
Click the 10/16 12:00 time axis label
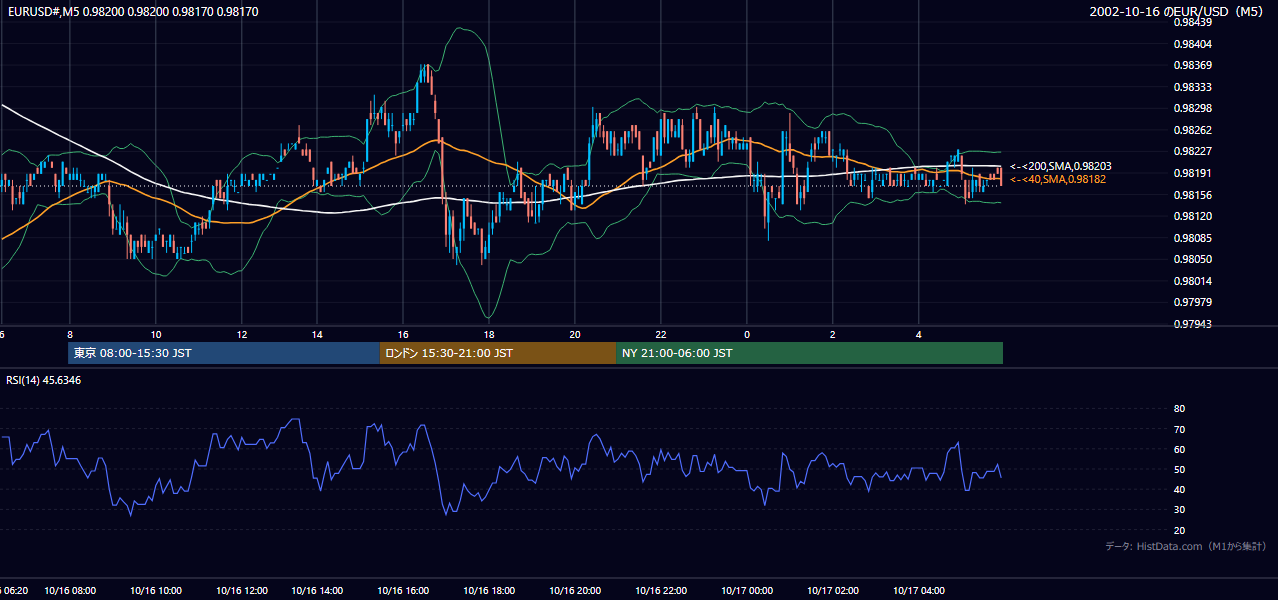pos(242,591)
